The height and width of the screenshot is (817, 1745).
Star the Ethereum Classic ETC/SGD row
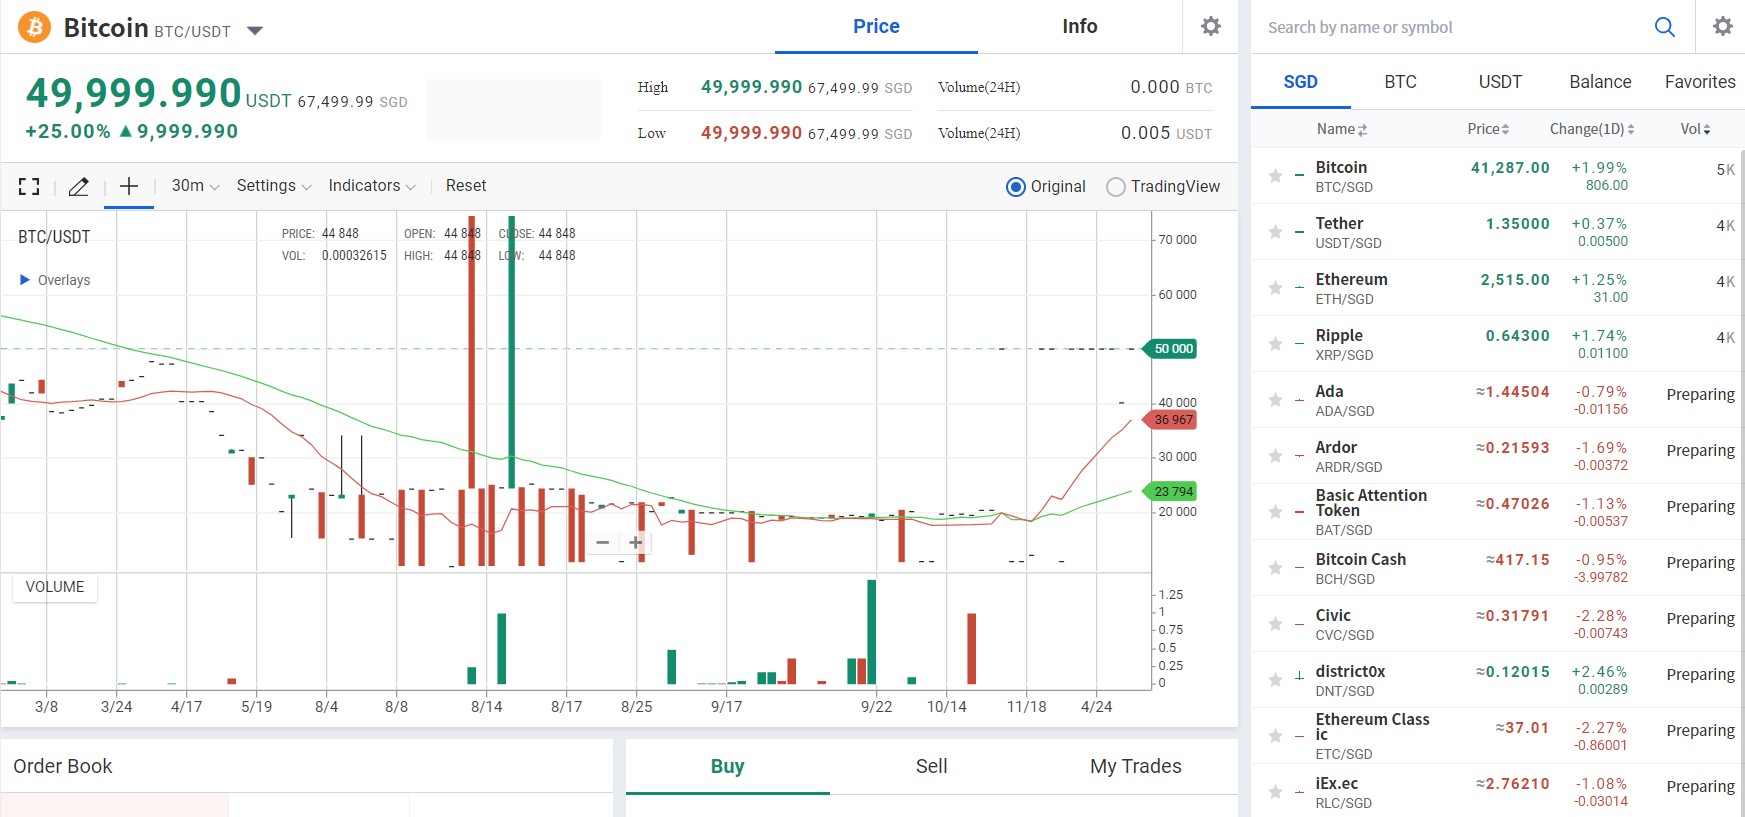click(x=1275, y=736)
